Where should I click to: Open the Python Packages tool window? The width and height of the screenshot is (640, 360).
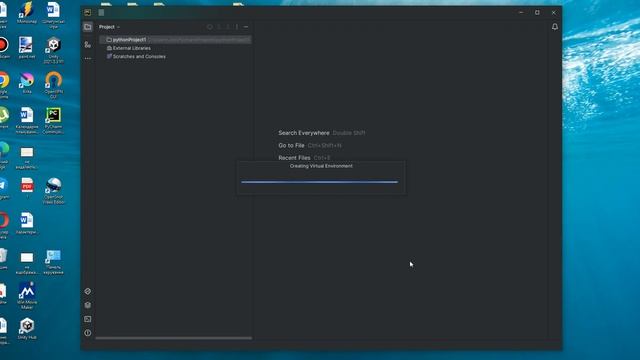tap(88, 305)
